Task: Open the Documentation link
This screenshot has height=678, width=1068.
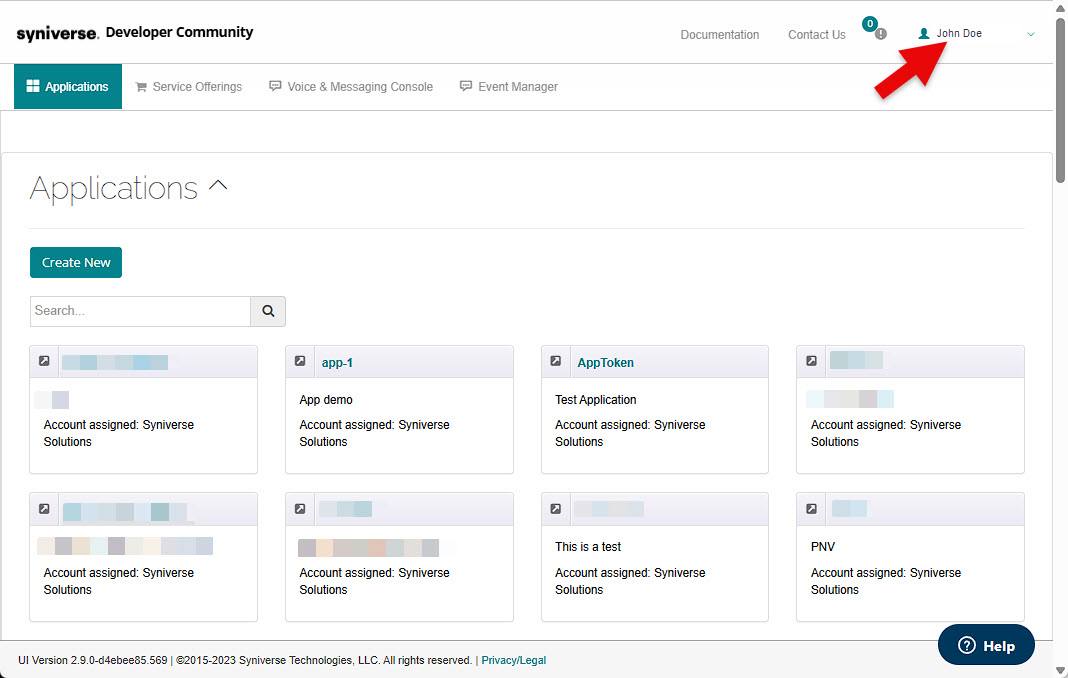Action: pyautogui.click(x=719, y=35)
